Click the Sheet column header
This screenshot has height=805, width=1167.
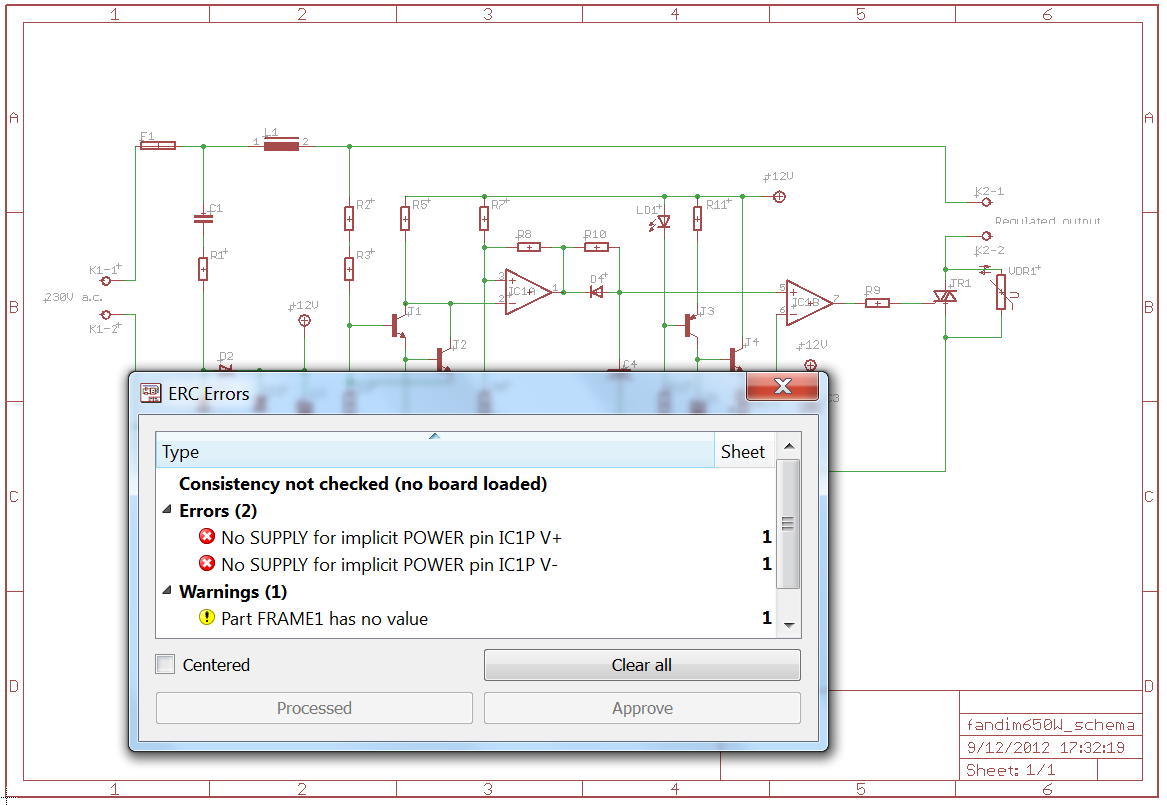(743, 452)
